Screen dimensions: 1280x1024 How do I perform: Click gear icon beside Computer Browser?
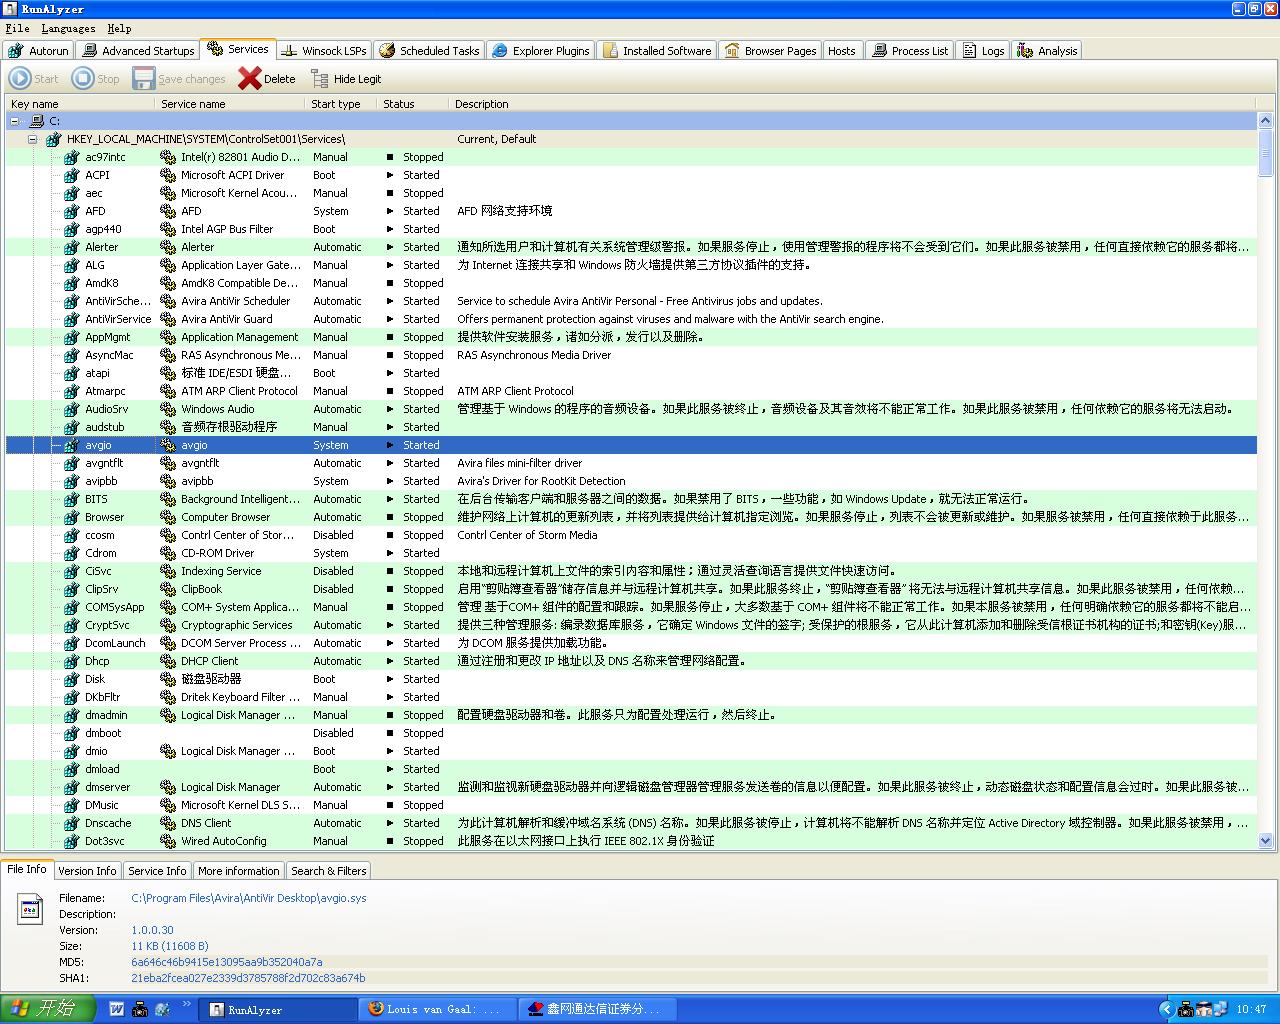point(168,517)
